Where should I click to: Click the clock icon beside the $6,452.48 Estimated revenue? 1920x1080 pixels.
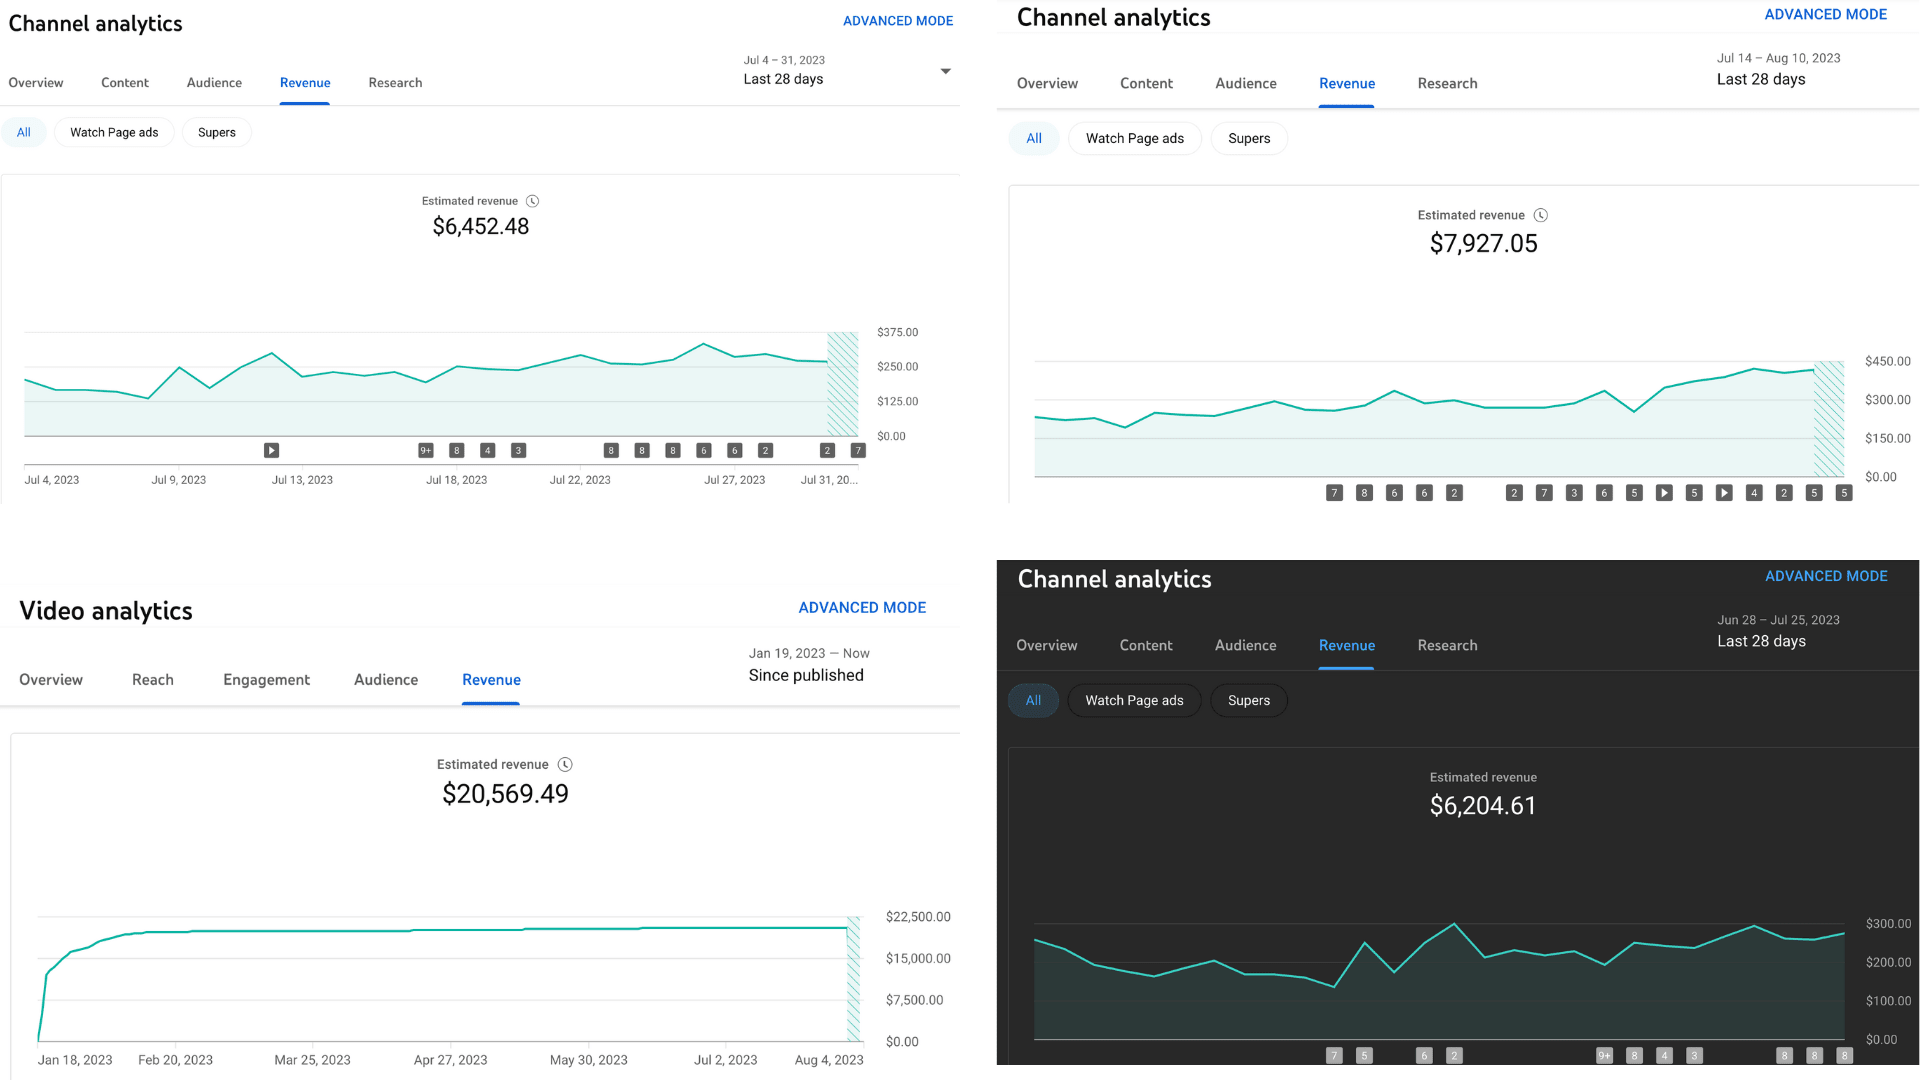tap(533, 201)
